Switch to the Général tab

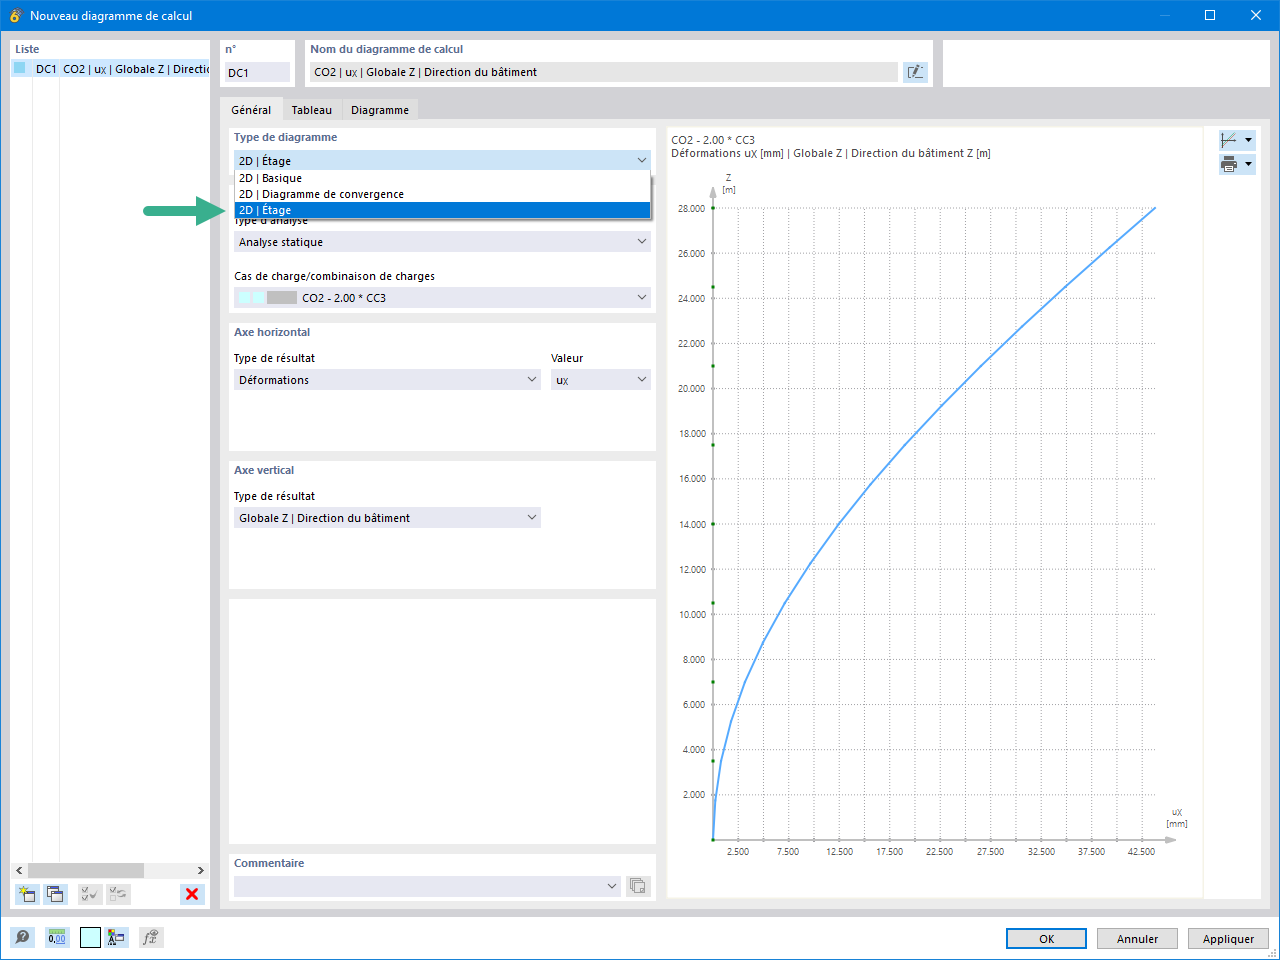point(251,110)
